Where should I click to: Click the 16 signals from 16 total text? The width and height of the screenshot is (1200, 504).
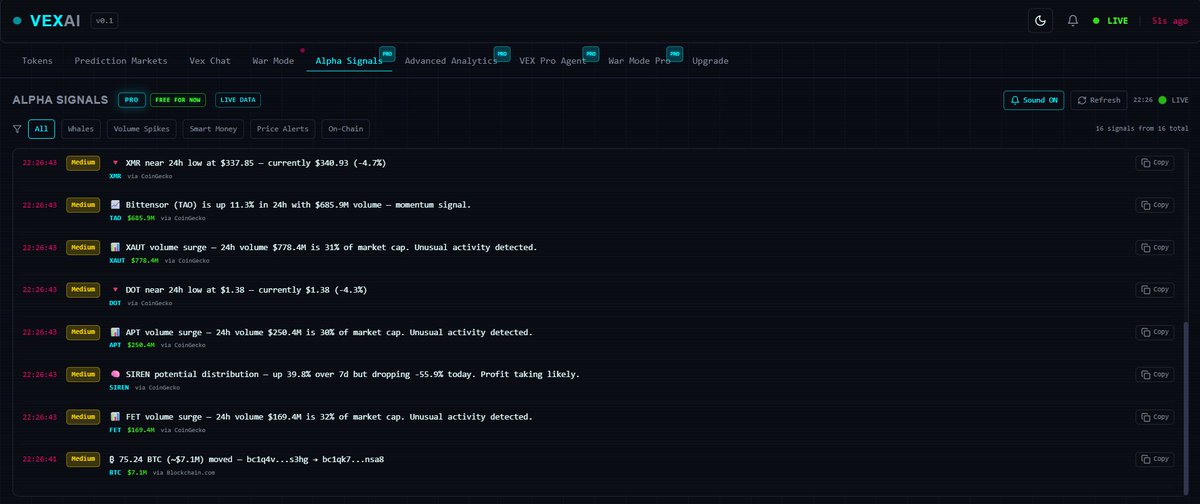1142,129
